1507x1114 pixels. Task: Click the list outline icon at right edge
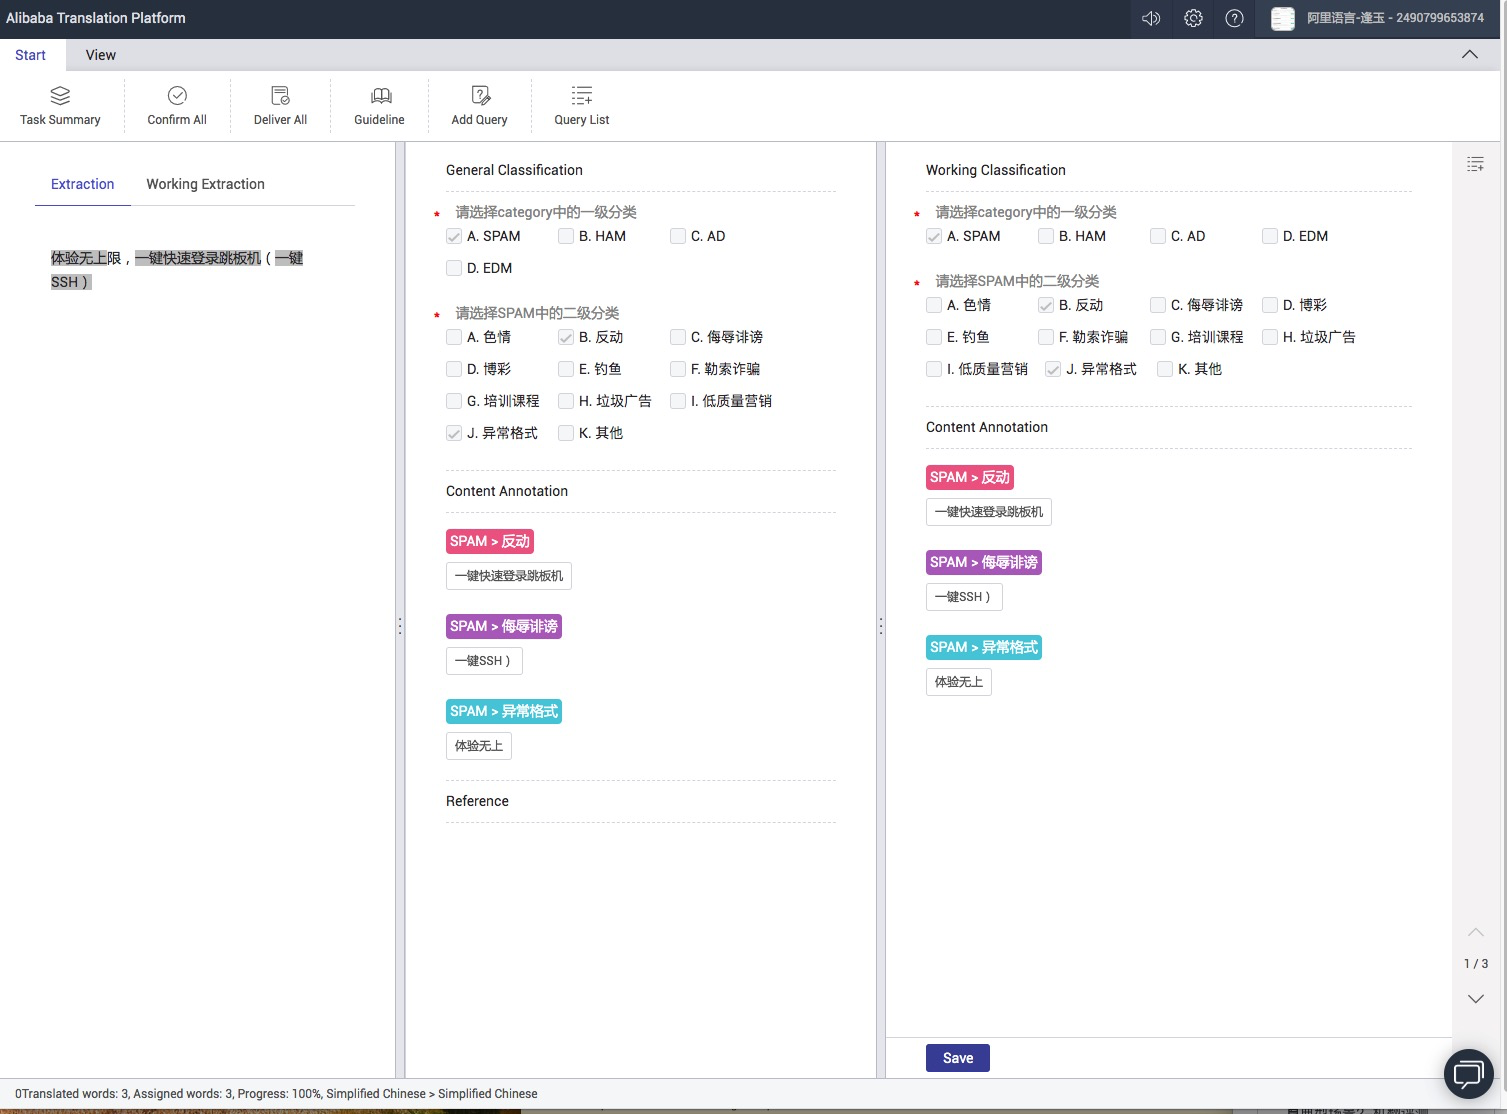1475,164
